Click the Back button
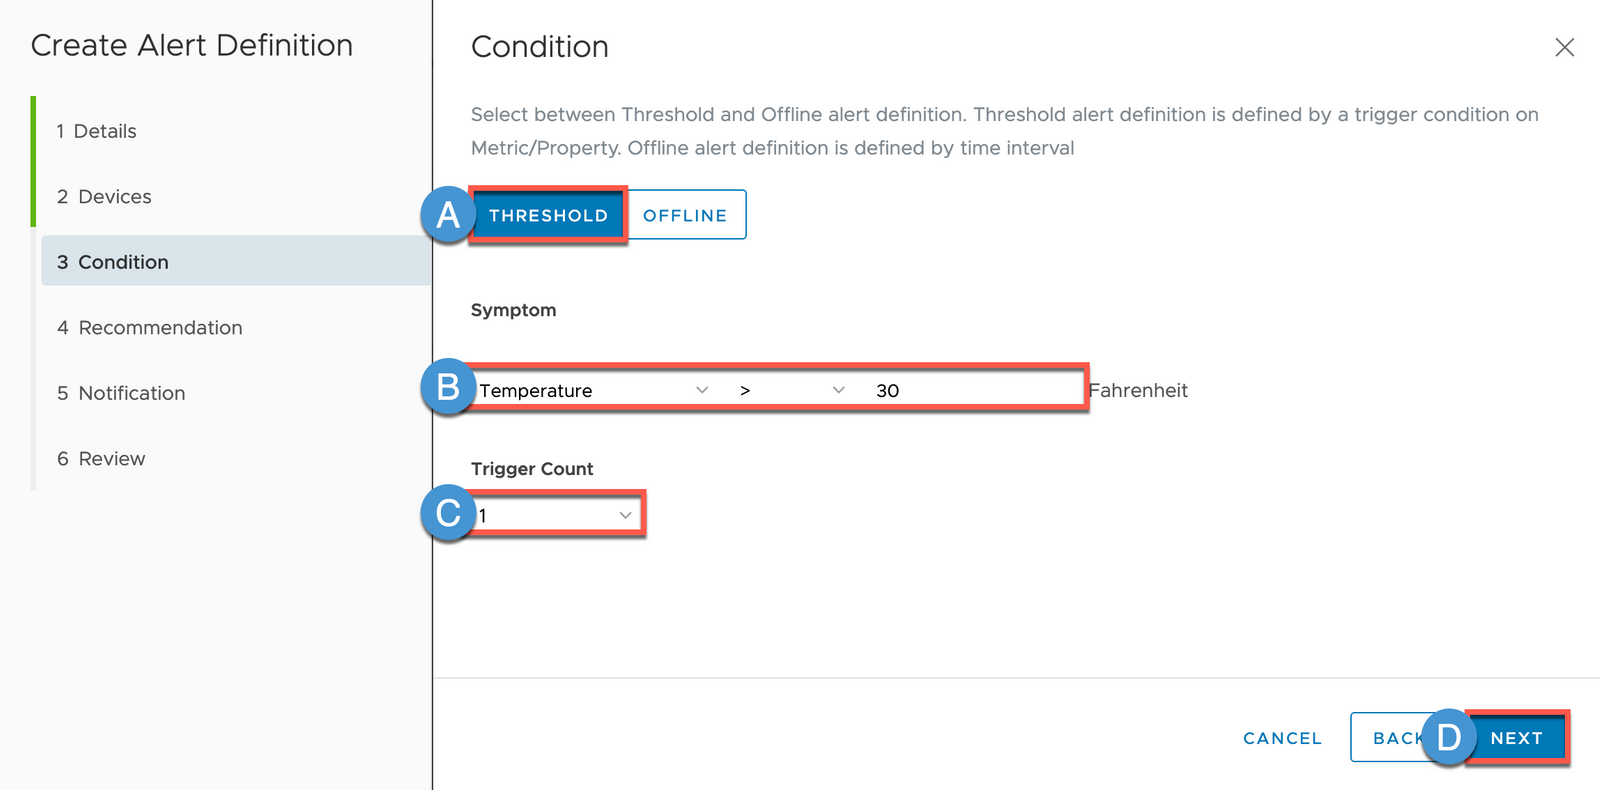The height and width of the screenshot is (790, 1600). point(1392,738)
